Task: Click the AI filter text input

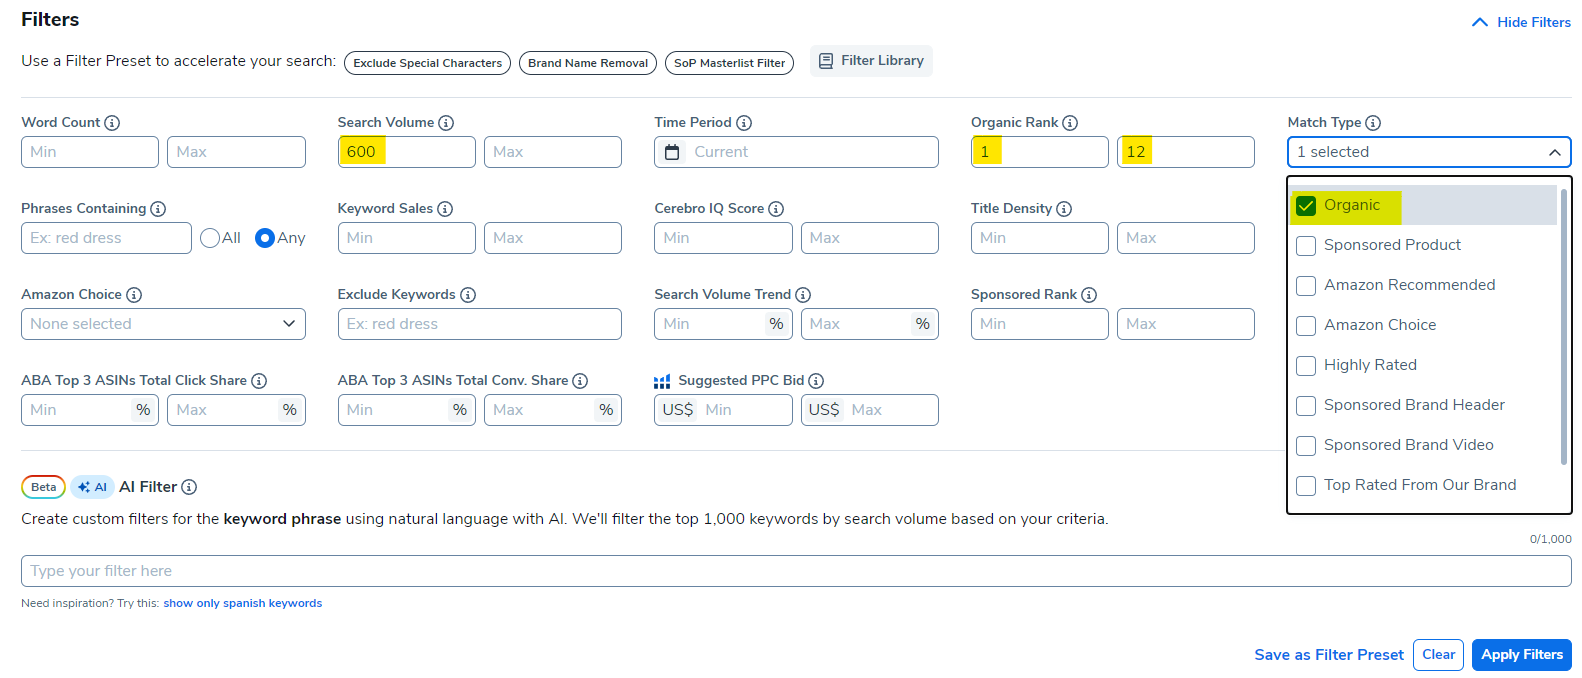Action: 795,571
